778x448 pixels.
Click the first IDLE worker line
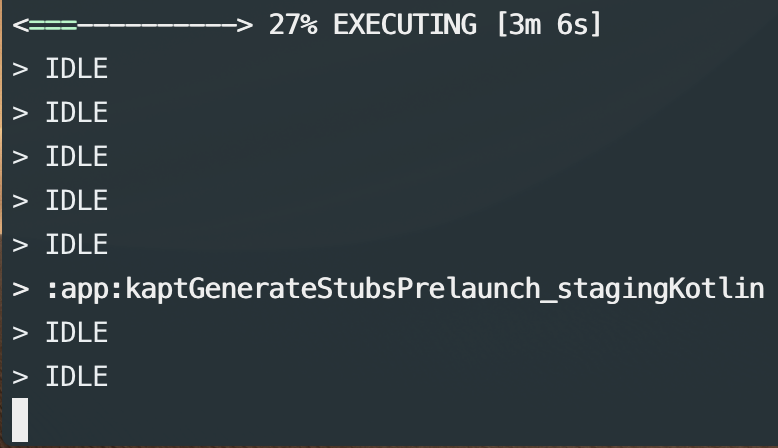(x=76, y=69)
